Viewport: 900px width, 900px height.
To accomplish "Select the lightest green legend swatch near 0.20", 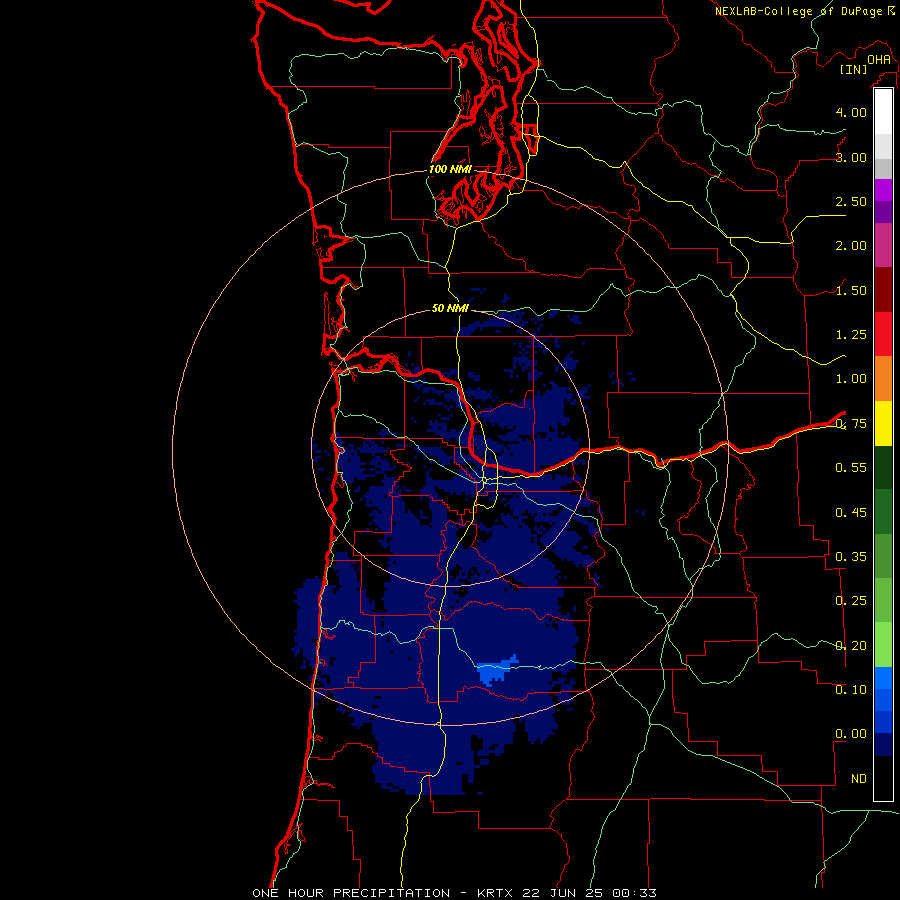I will [x=883, y=645].
